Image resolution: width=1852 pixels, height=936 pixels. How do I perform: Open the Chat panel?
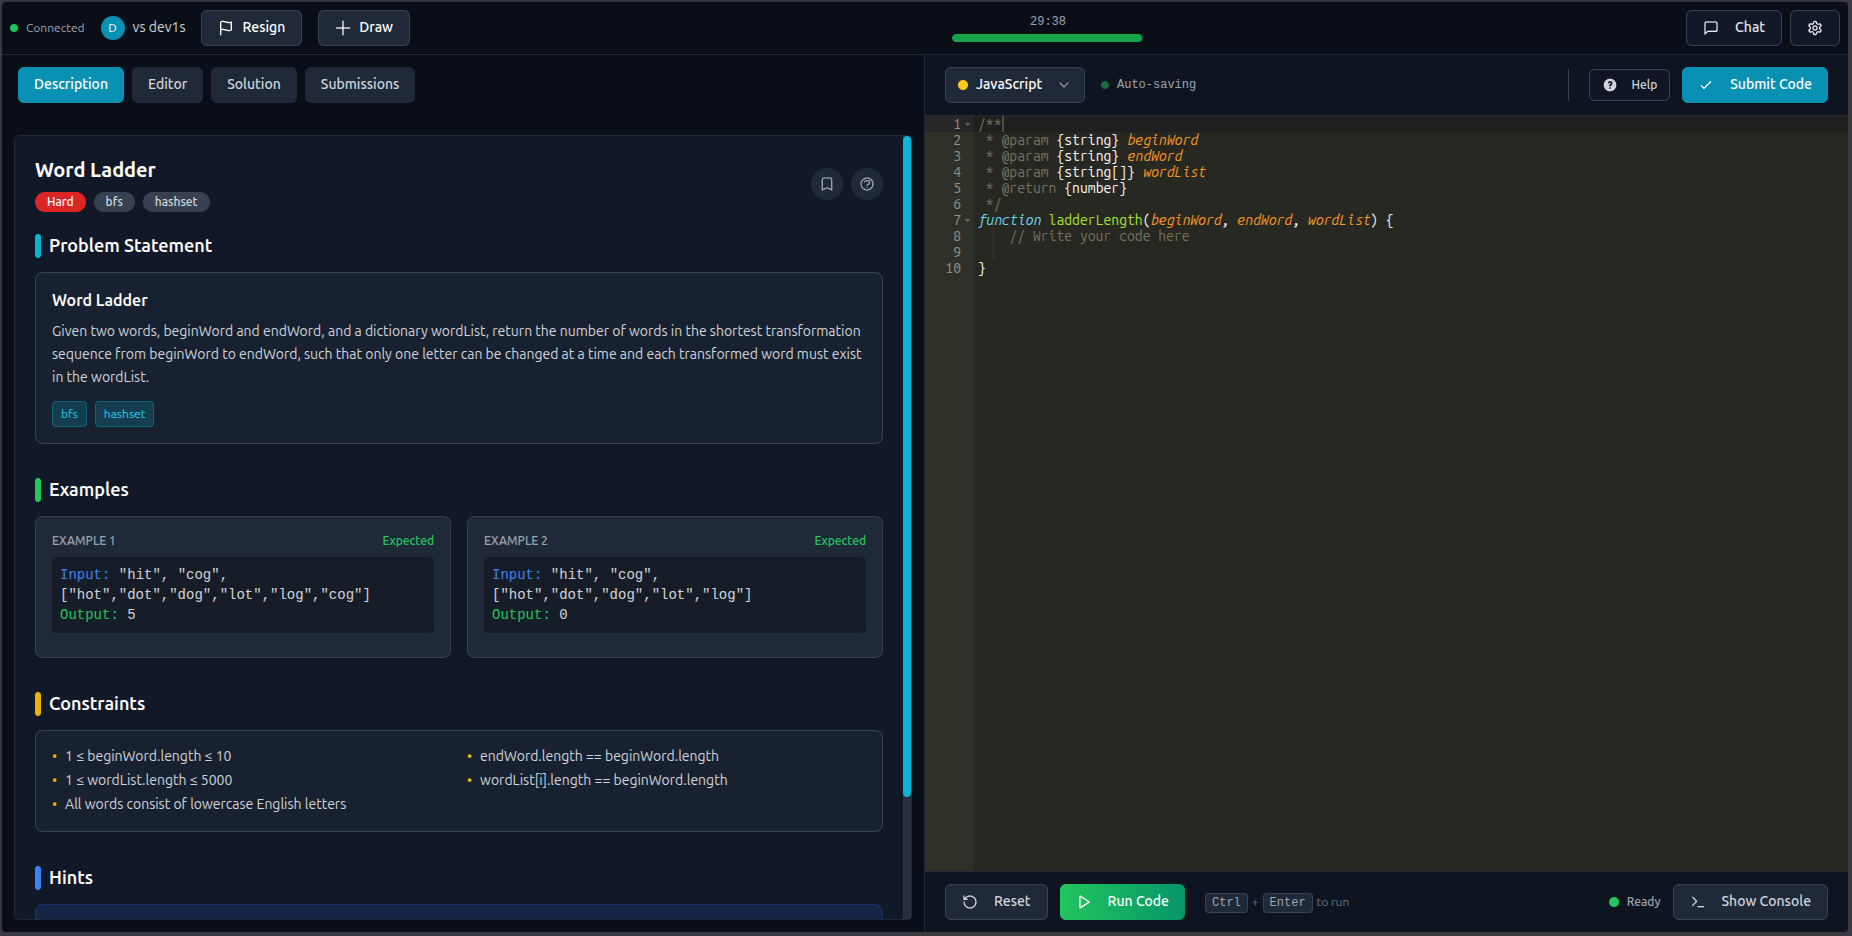[x=1733, y=28]
